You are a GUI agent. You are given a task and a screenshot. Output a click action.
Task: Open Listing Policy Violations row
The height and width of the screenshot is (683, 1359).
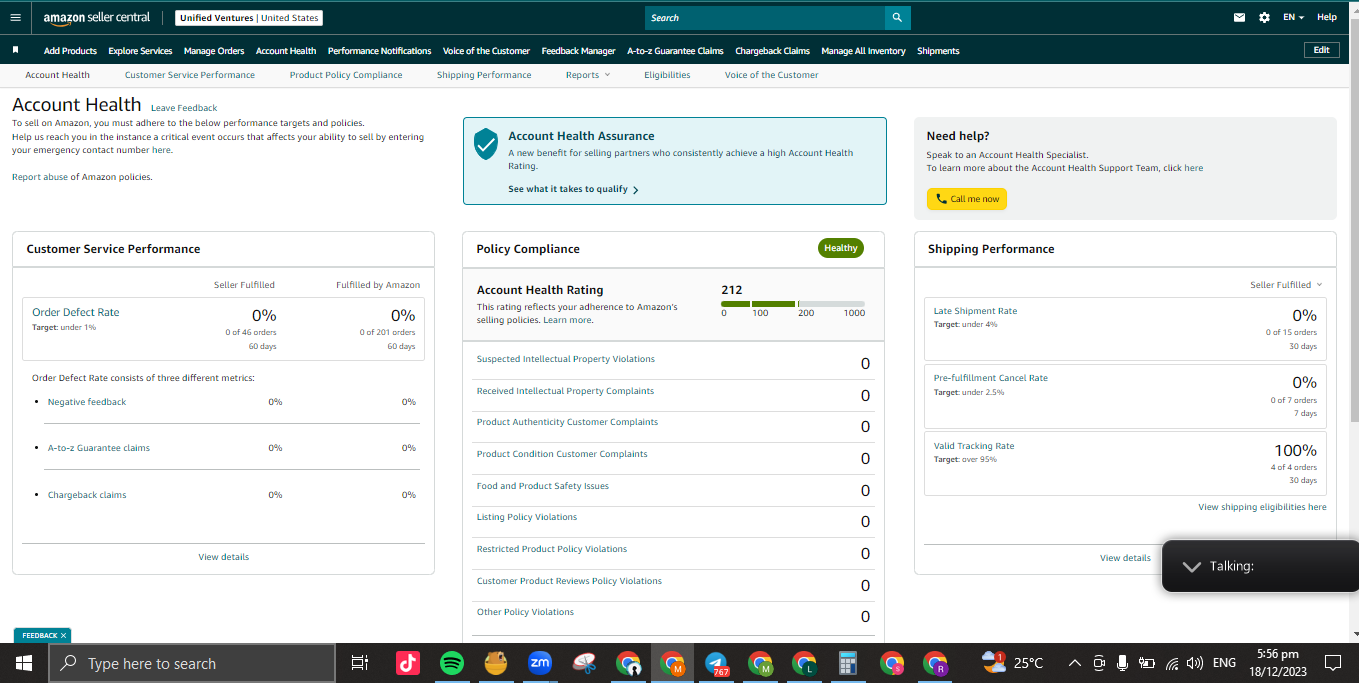pos(674,521)
